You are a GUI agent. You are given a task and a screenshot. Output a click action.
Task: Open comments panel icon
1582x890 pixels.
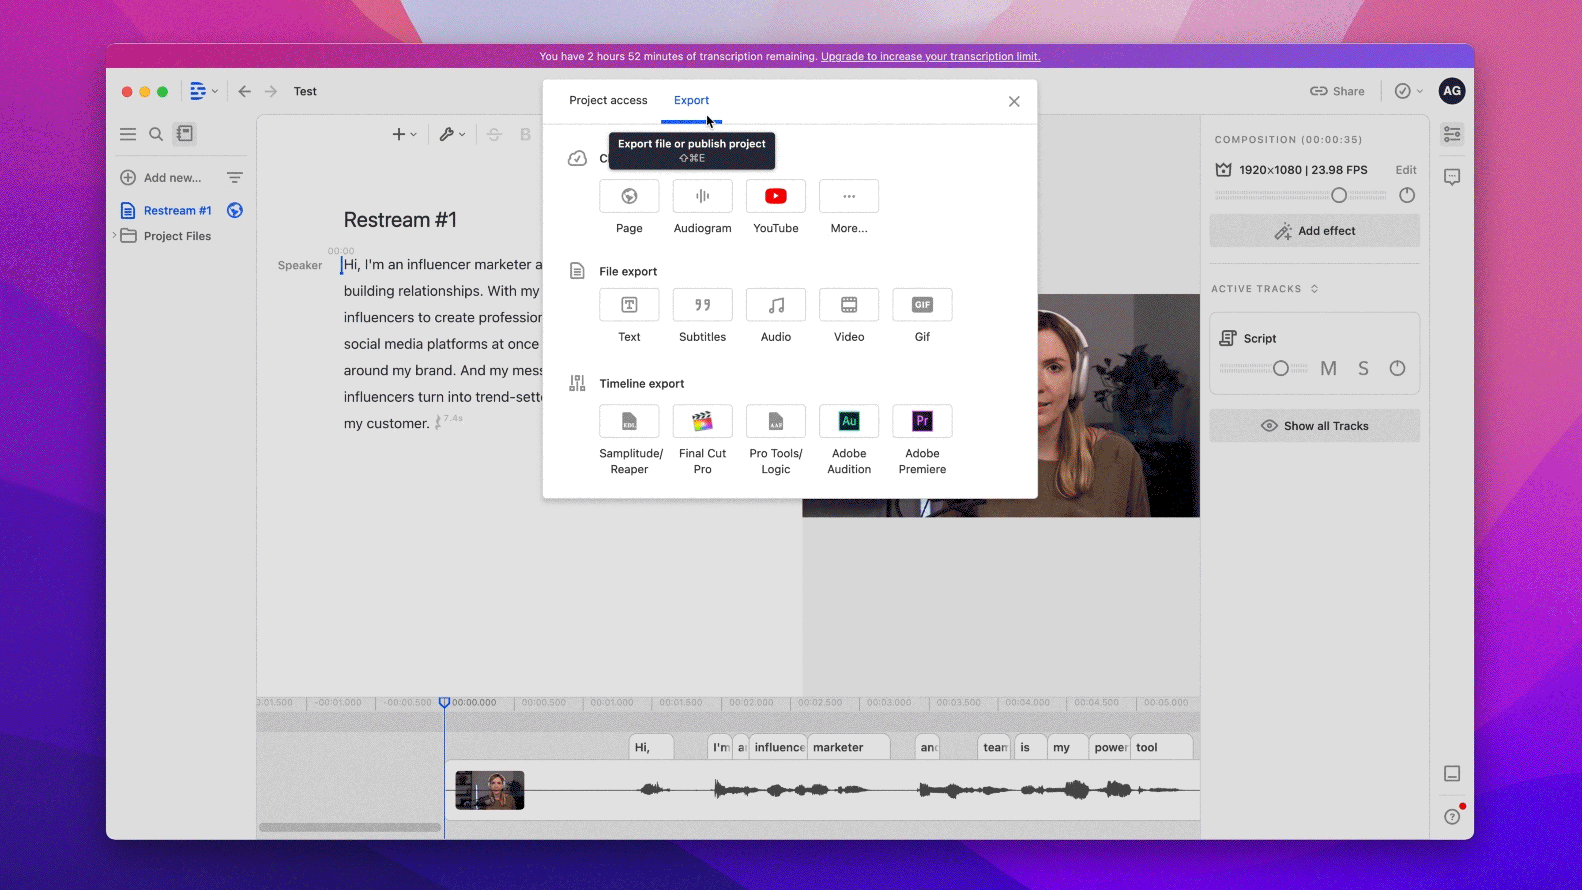point(1452,177)
